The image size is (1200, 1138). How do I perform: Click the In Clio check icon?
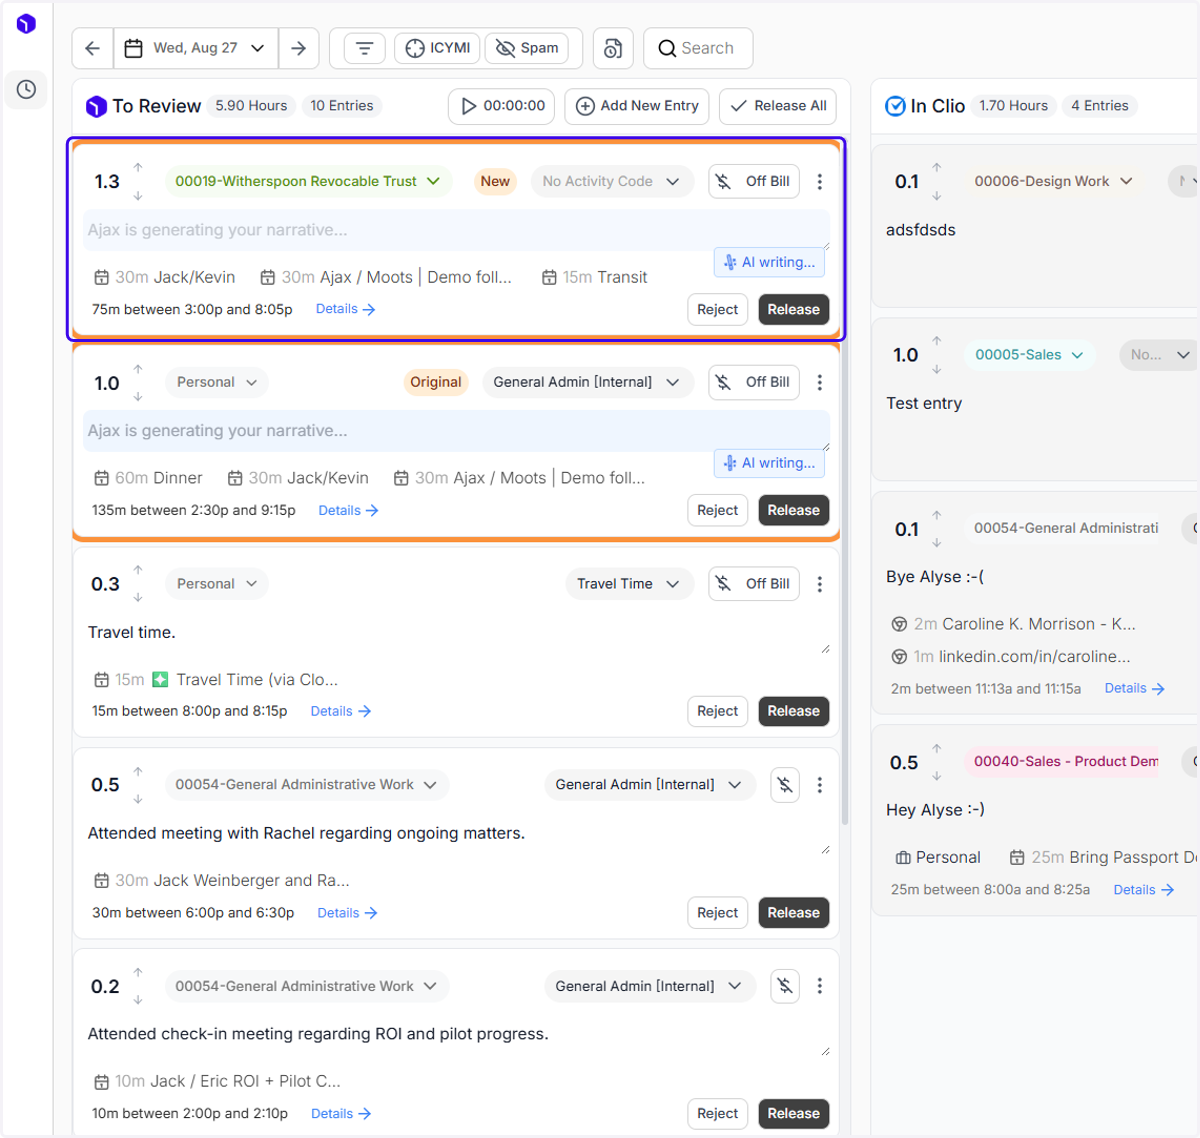point(896,106)
